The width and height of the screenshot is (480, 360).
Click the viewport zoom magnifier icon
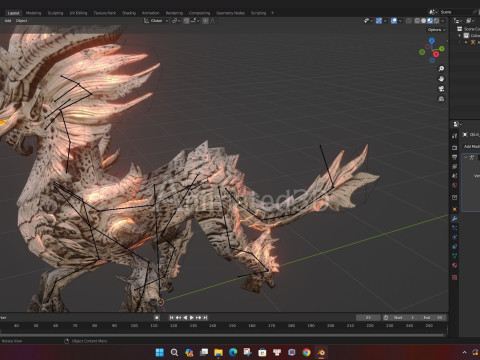pyautogui.click(x=441, y=69)
